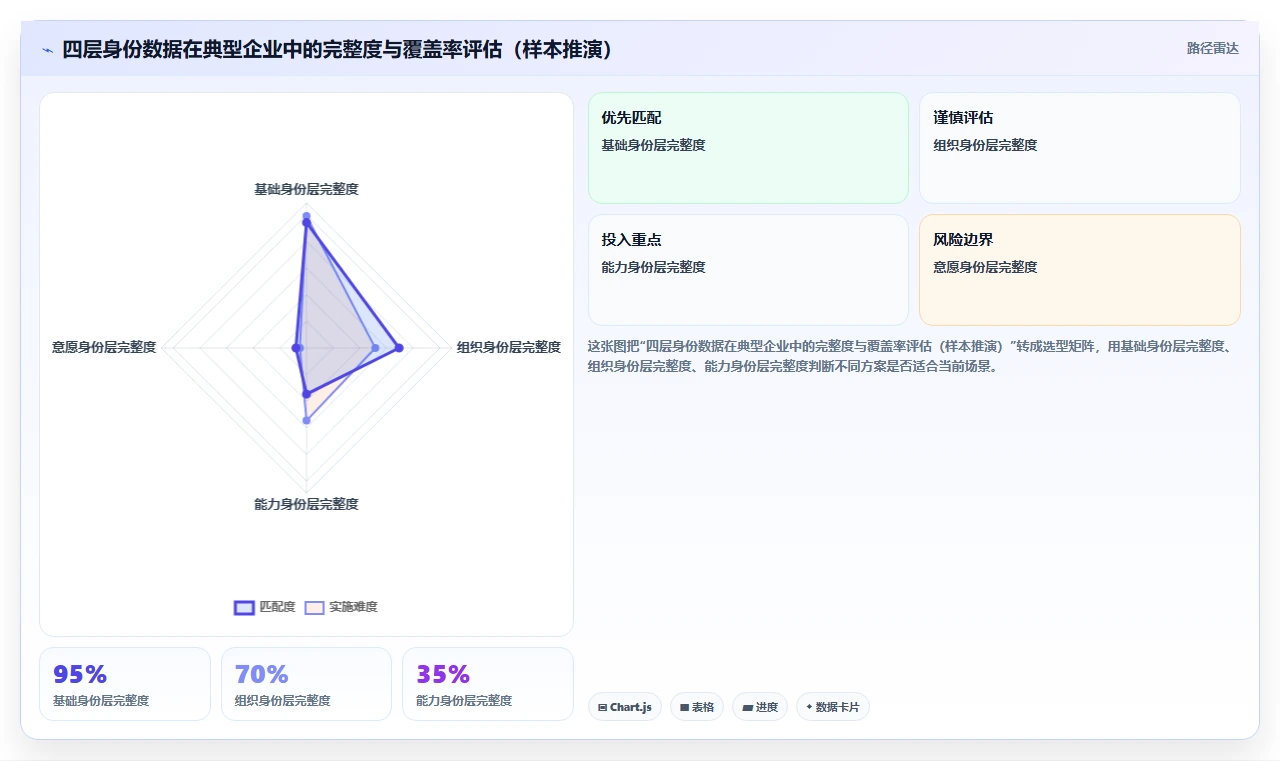Image resolution: width=1280 pixels, height=761 pixels.
Task: Click the 能力身份层完整度 radar axis label
Action: coord(306,504)
